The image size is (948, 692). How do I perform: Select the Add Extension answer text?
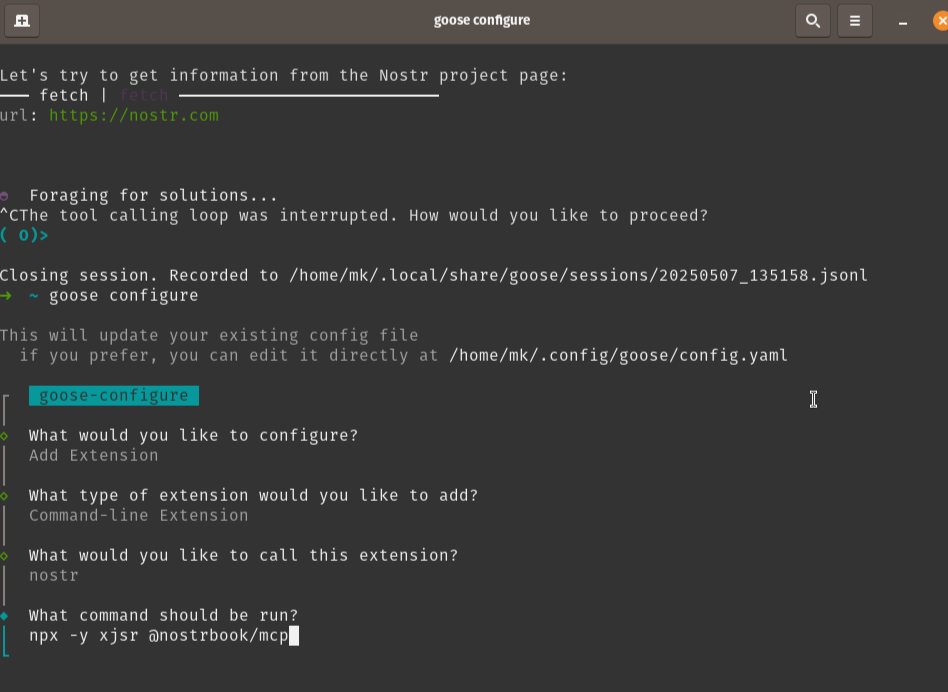92,455
